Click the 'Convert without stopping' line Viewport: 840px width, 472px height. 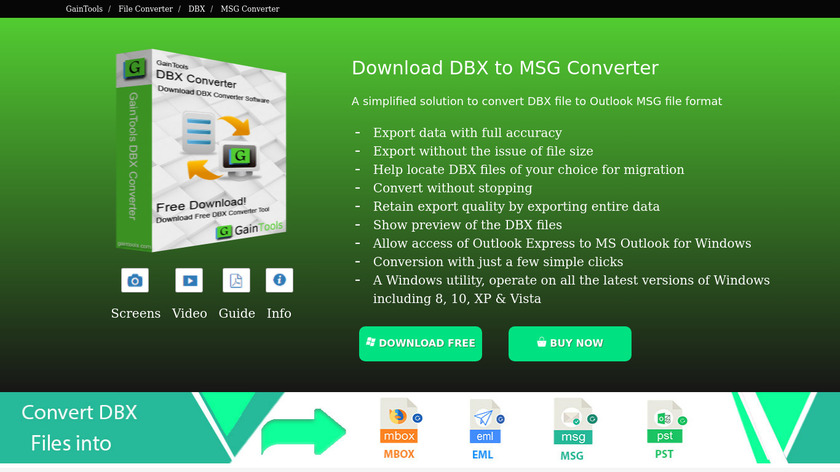453,188
